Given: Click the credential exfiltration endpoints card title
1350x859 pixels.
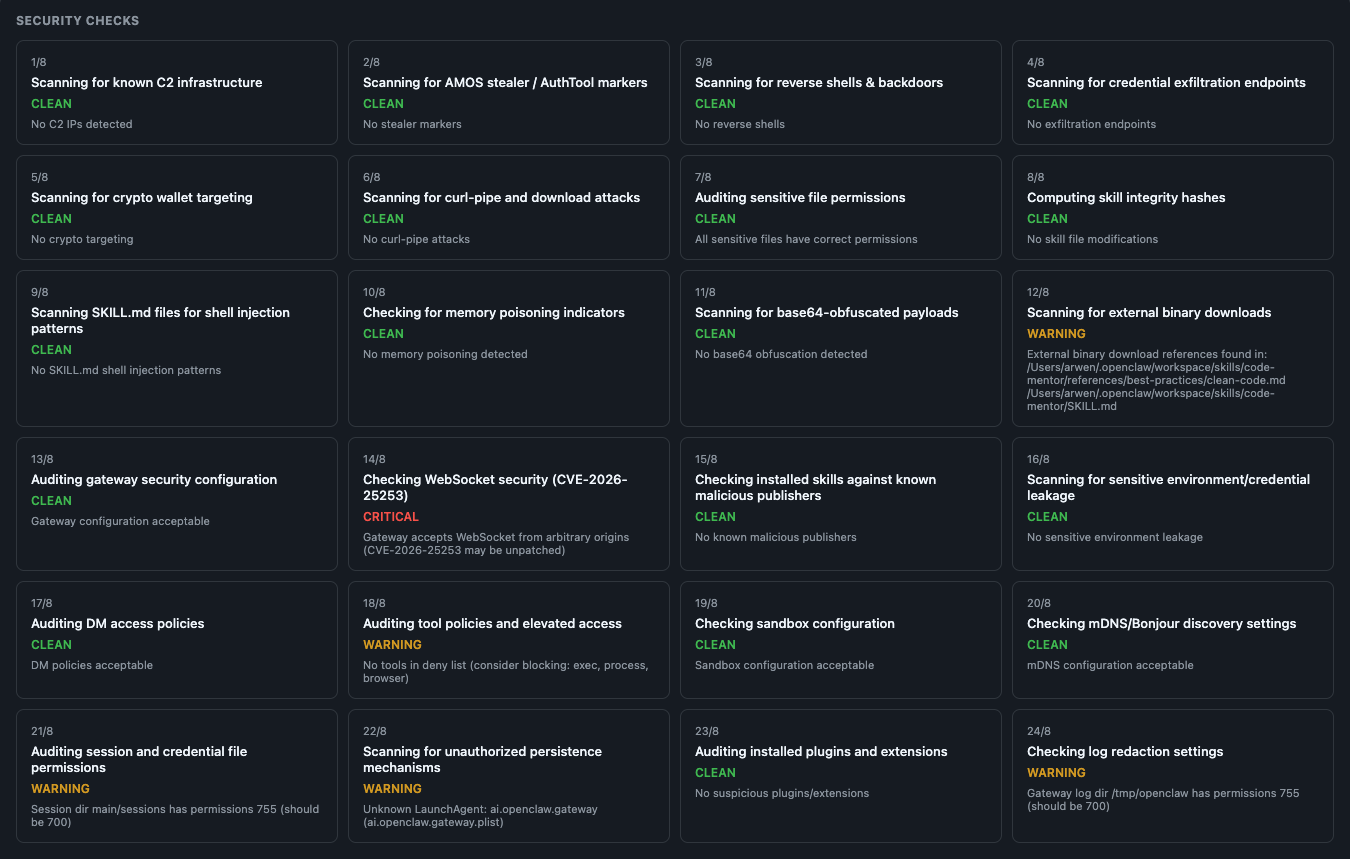Looking at the screenshot, I should [x=1166, y=83].
